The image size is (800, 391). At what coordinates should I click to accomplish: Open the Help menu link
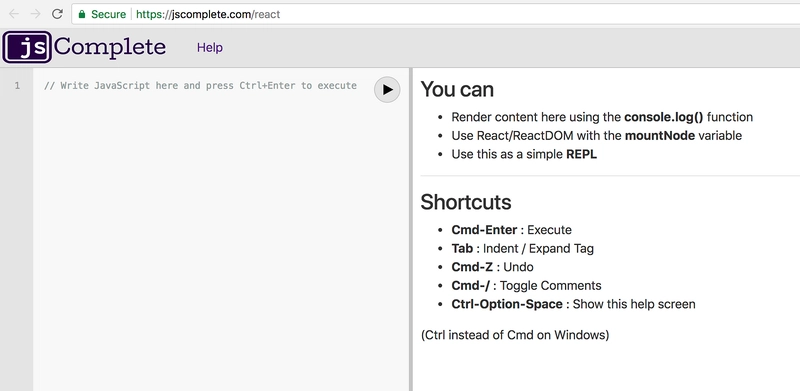(210, 47)
